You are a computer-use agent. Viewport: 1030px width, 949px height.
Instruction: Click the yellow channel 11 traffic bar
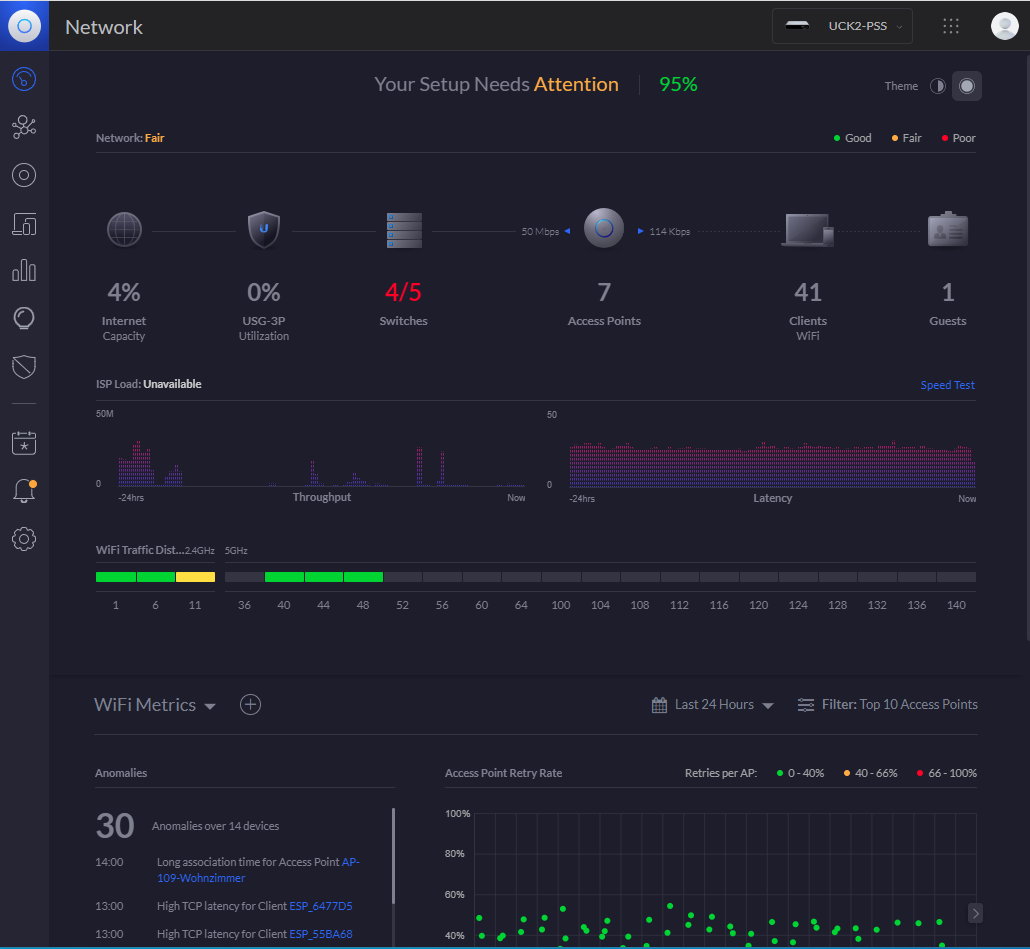click(195, 577)
